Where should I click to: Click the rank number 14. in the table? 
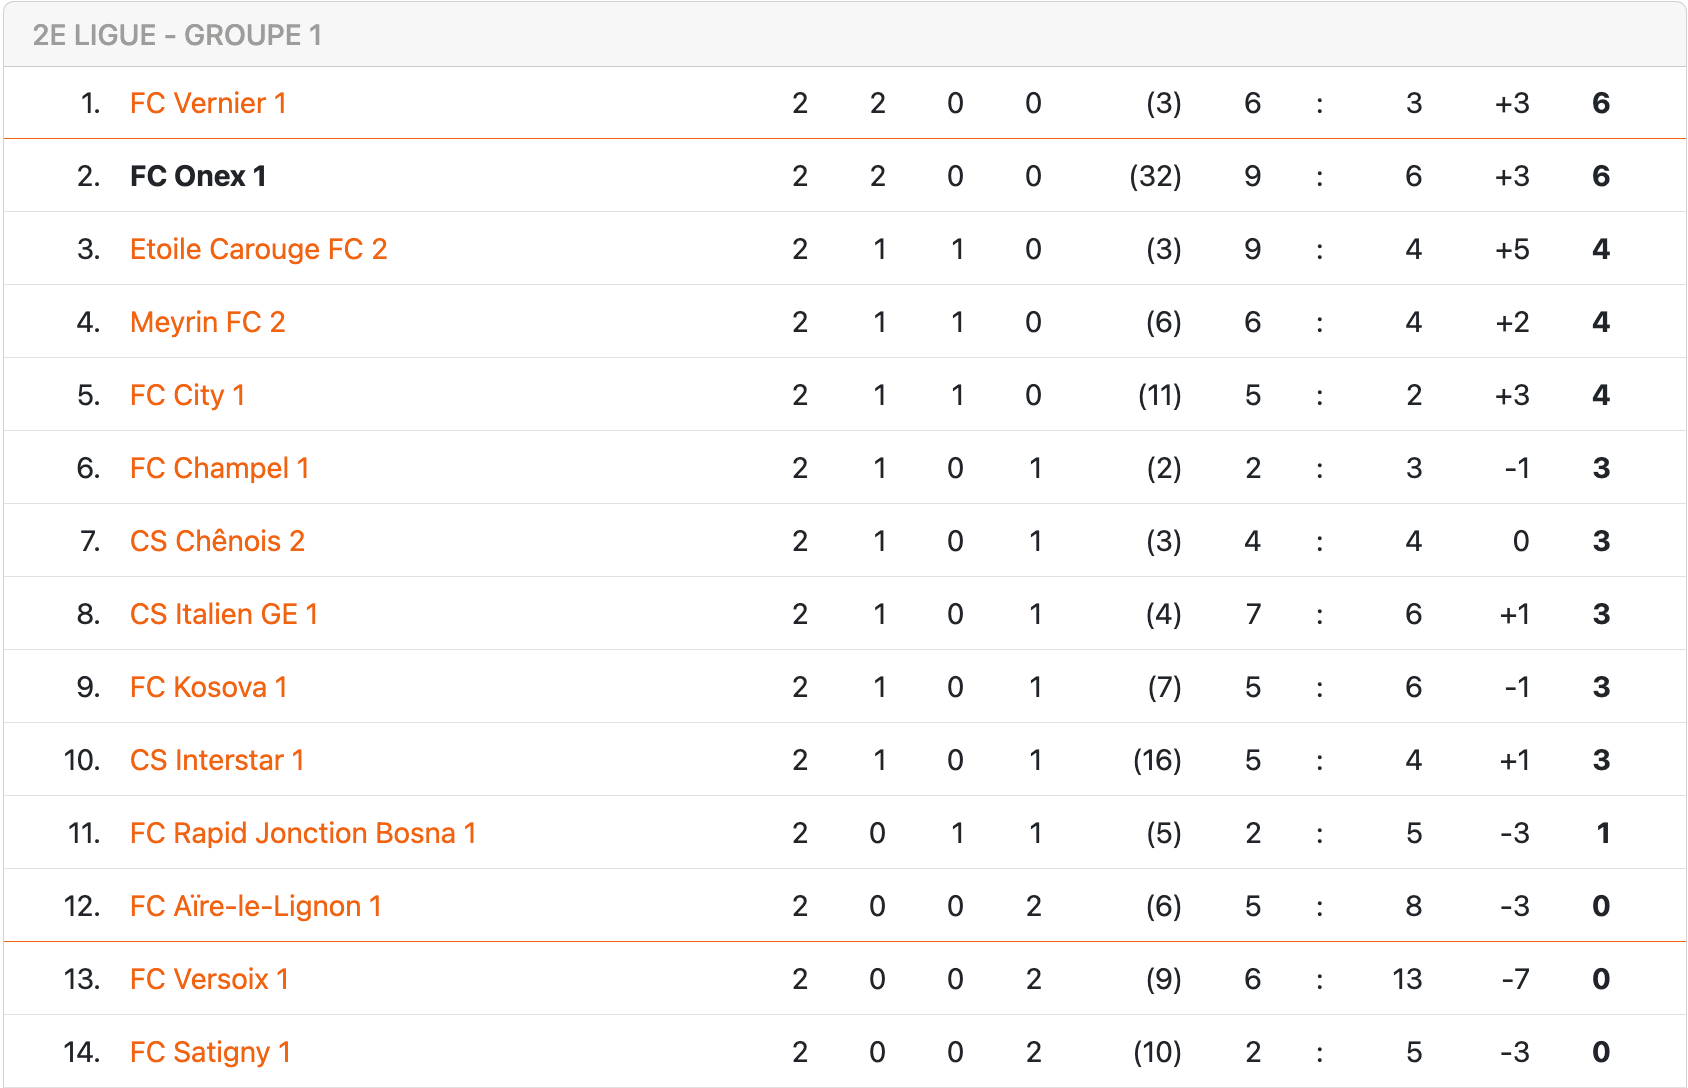[x=82, y=1052]
